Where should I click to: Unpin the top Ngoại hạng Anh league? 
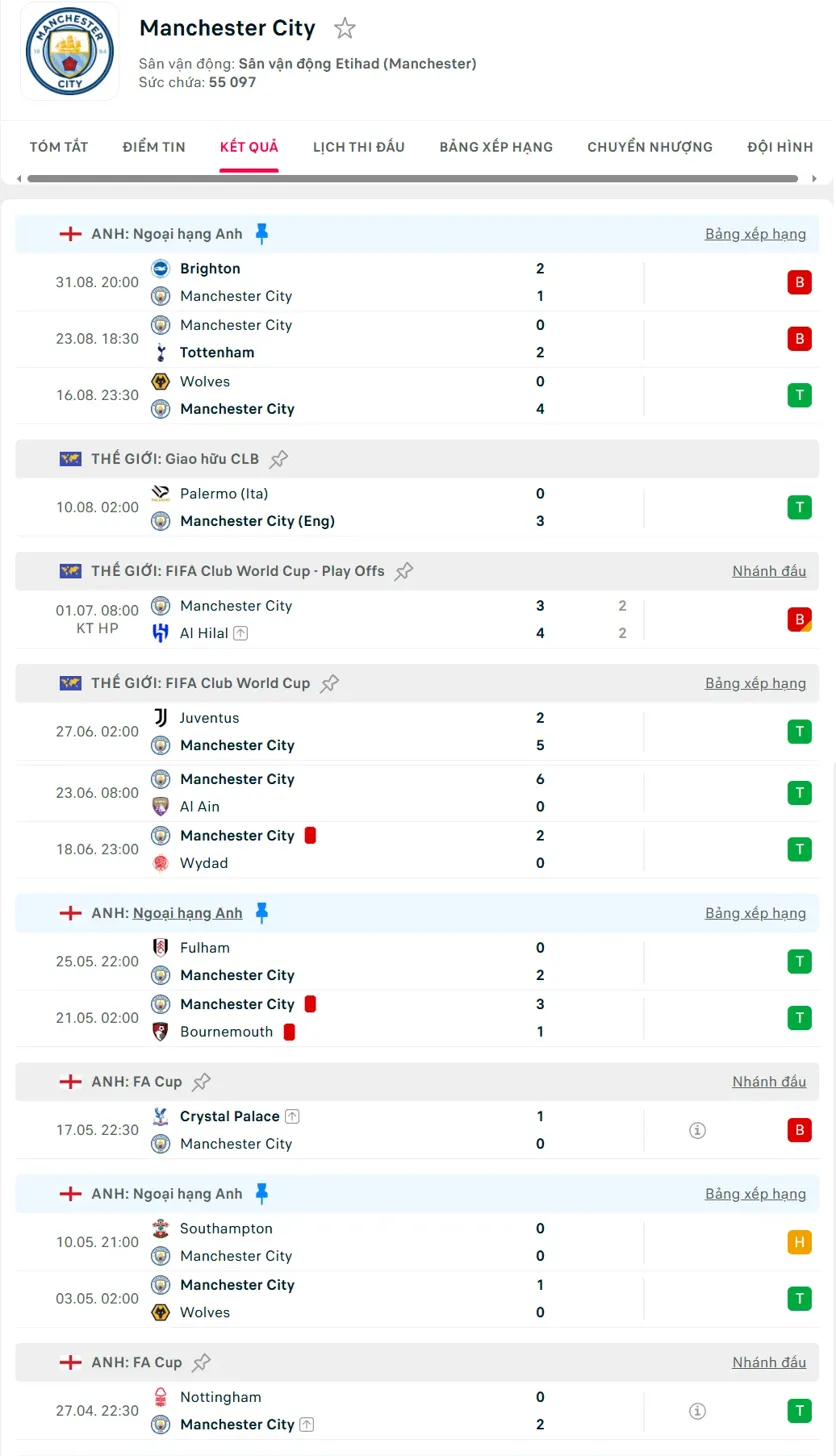point(262,234)
